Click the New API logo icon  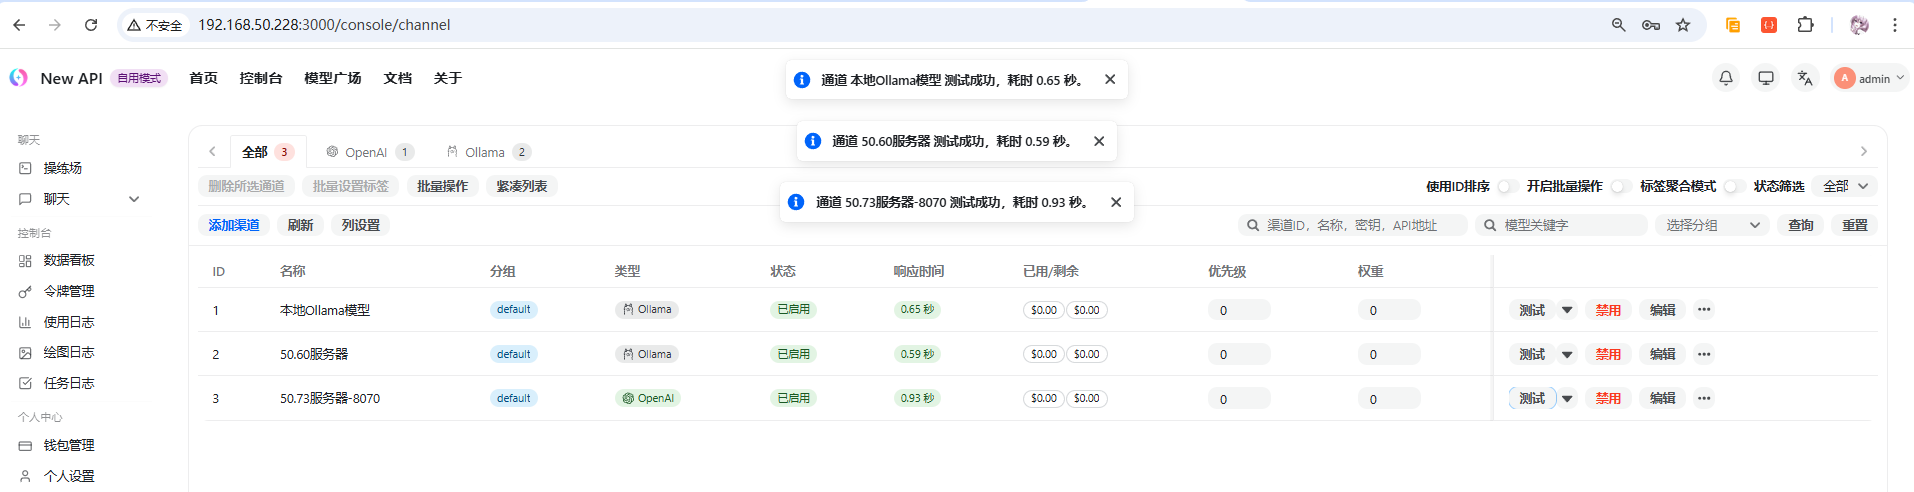point(19,78)
